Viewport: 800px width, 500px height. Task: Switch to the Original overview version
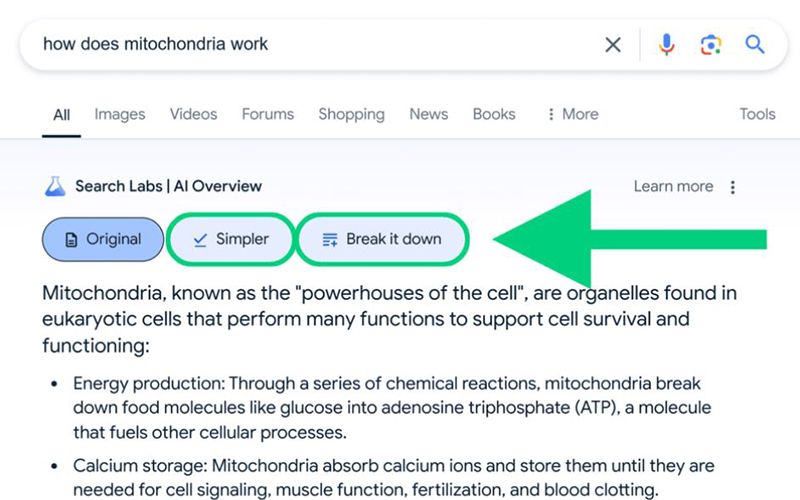point(102,240)
